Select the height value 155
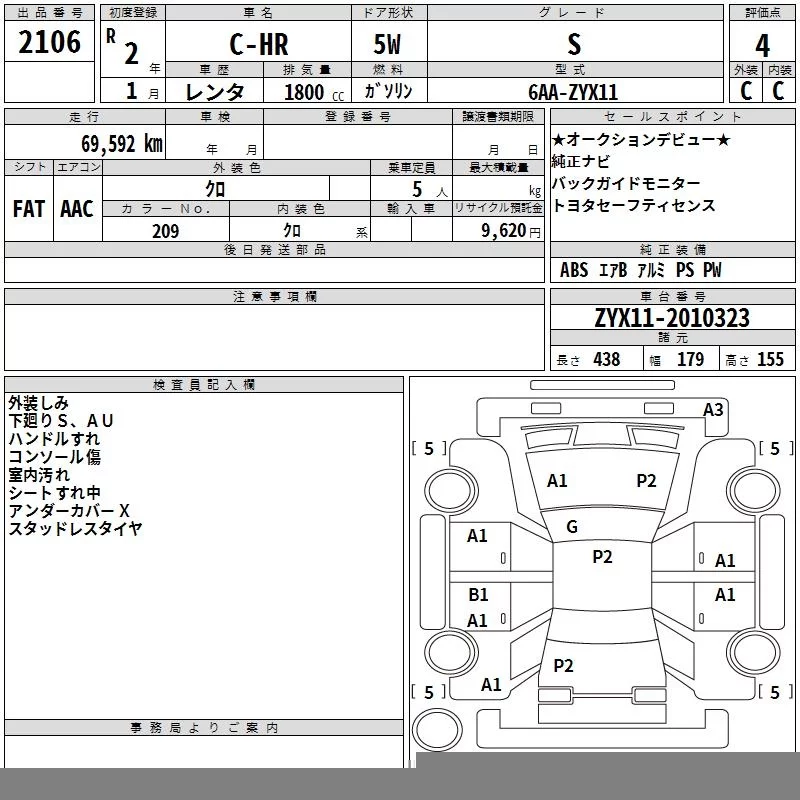800x800 pixels. 770,359
